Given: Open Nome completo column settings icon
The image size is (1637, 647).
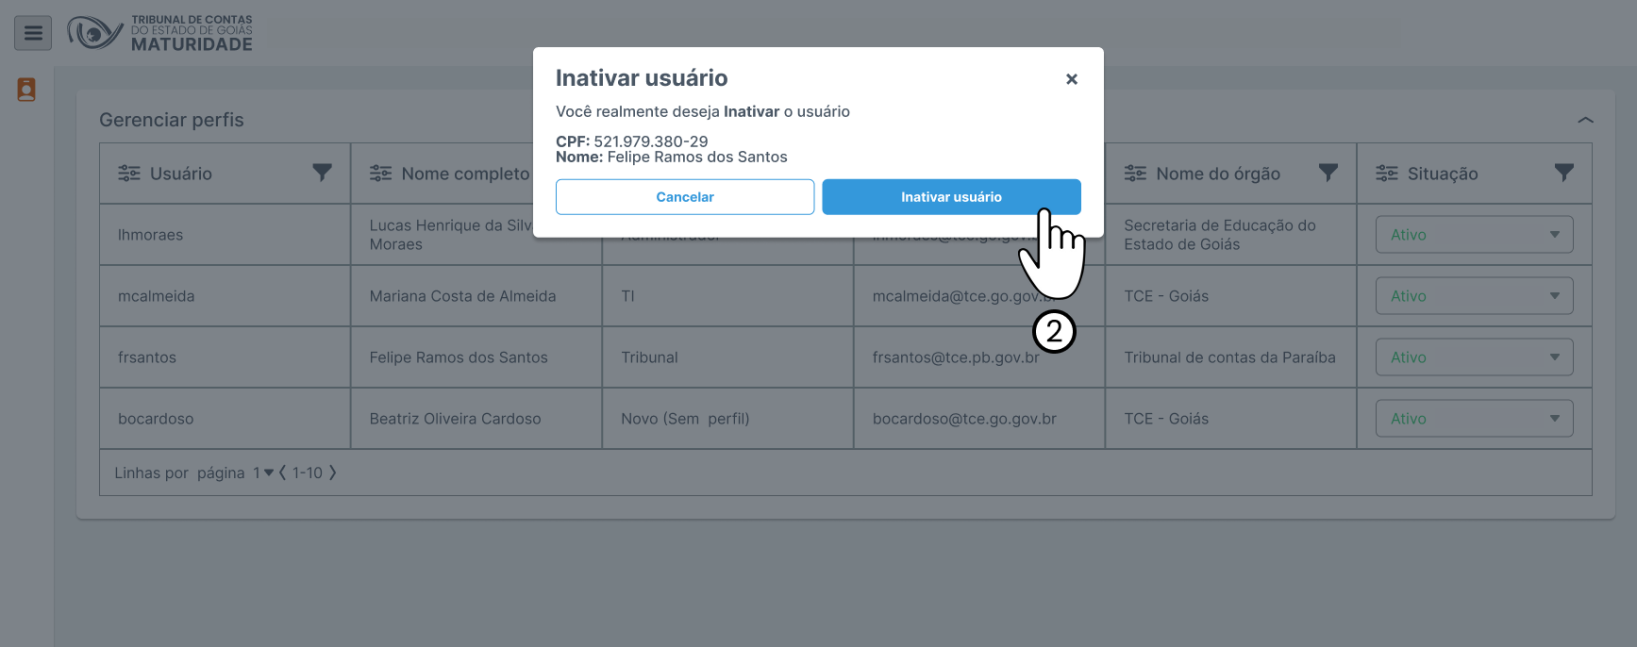Looking at the screenshot, I should point(381,173).
